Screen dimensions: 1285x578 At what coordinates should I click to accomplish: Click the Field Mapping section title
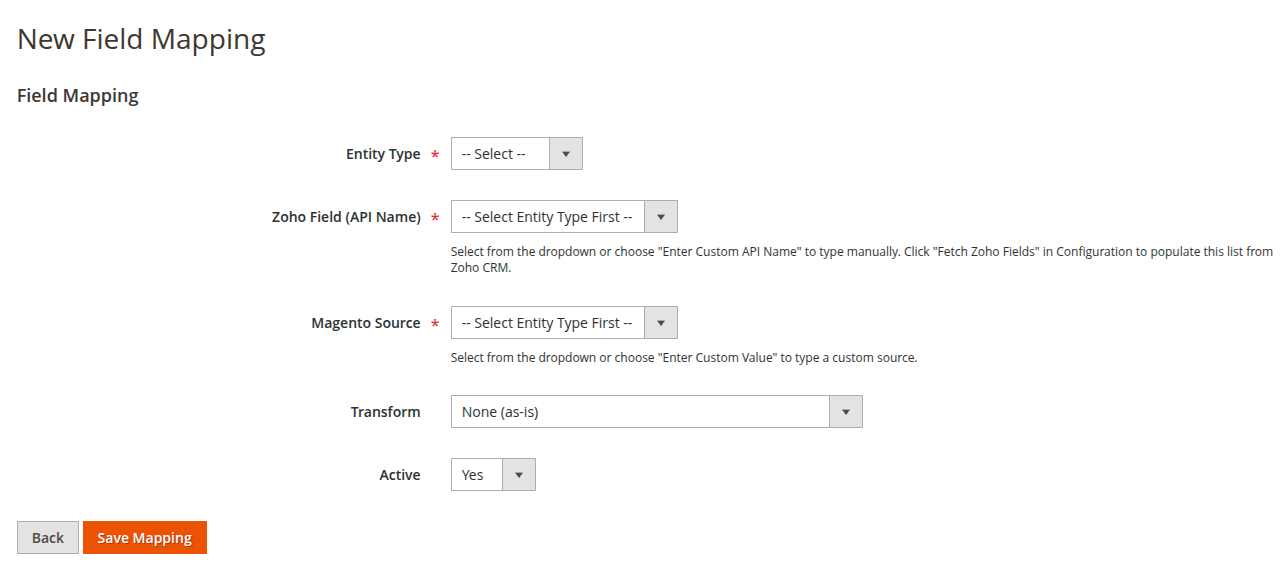[78, 96]
